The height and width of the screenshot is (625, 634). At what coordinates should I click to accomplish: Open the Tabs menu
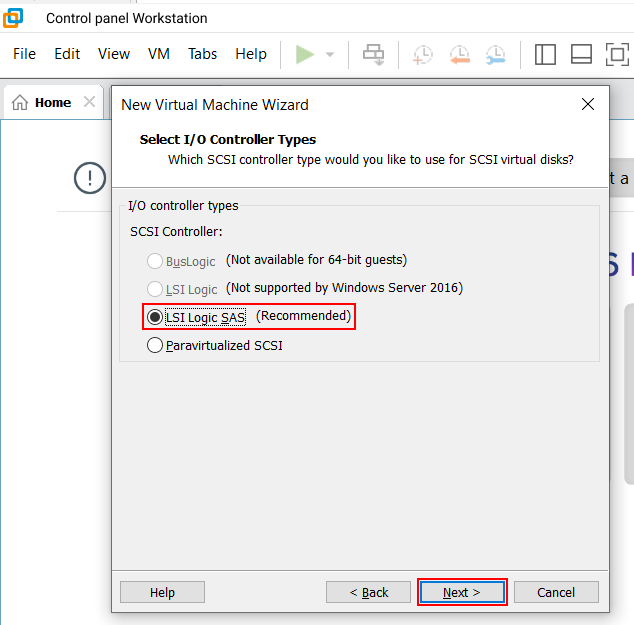click(202, 54)
